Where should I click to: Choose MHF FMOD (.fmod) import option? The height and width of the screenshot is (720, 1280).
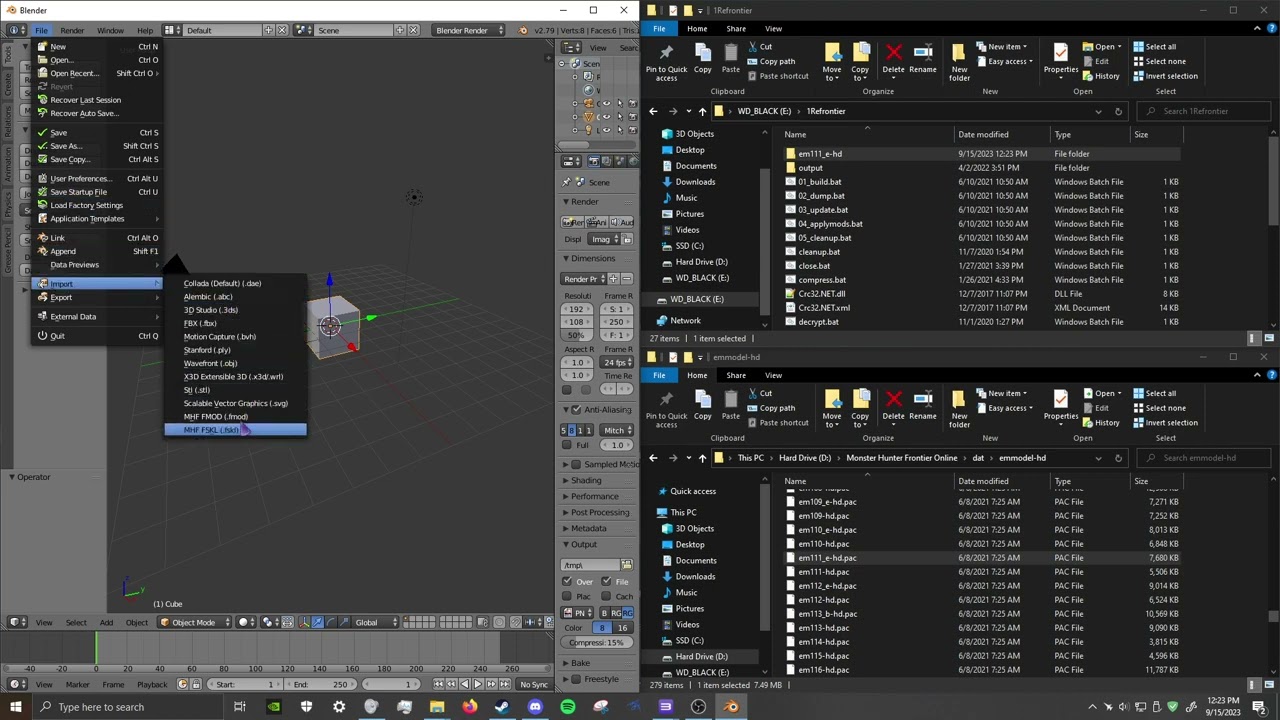235,416
